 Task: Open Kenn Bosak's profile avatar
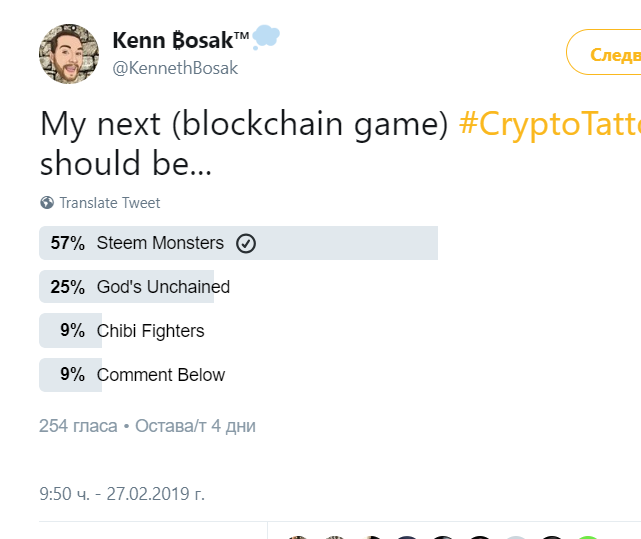tap(68, 54)
